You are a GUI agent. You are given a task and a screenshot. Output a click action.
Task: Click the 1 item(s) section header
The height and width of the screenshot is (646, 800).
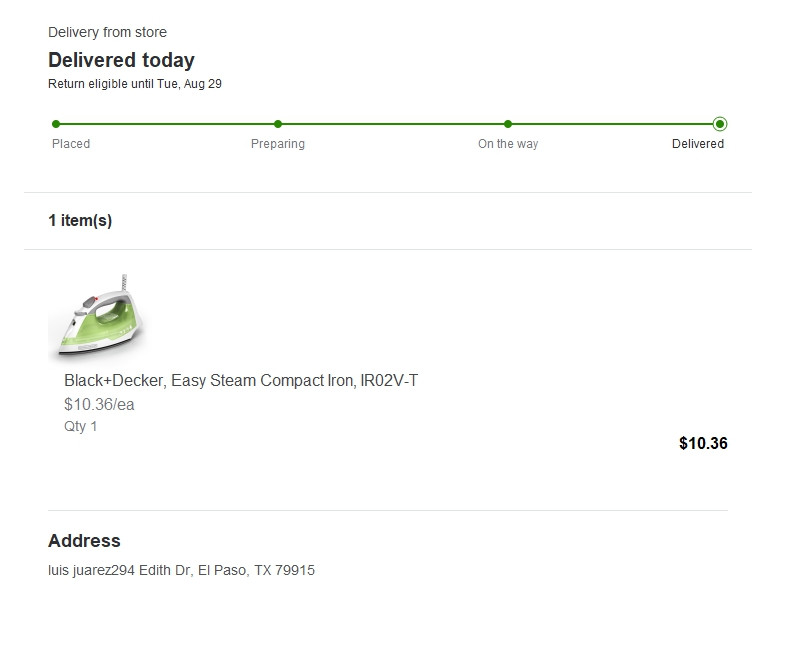[x=80, y=220]
